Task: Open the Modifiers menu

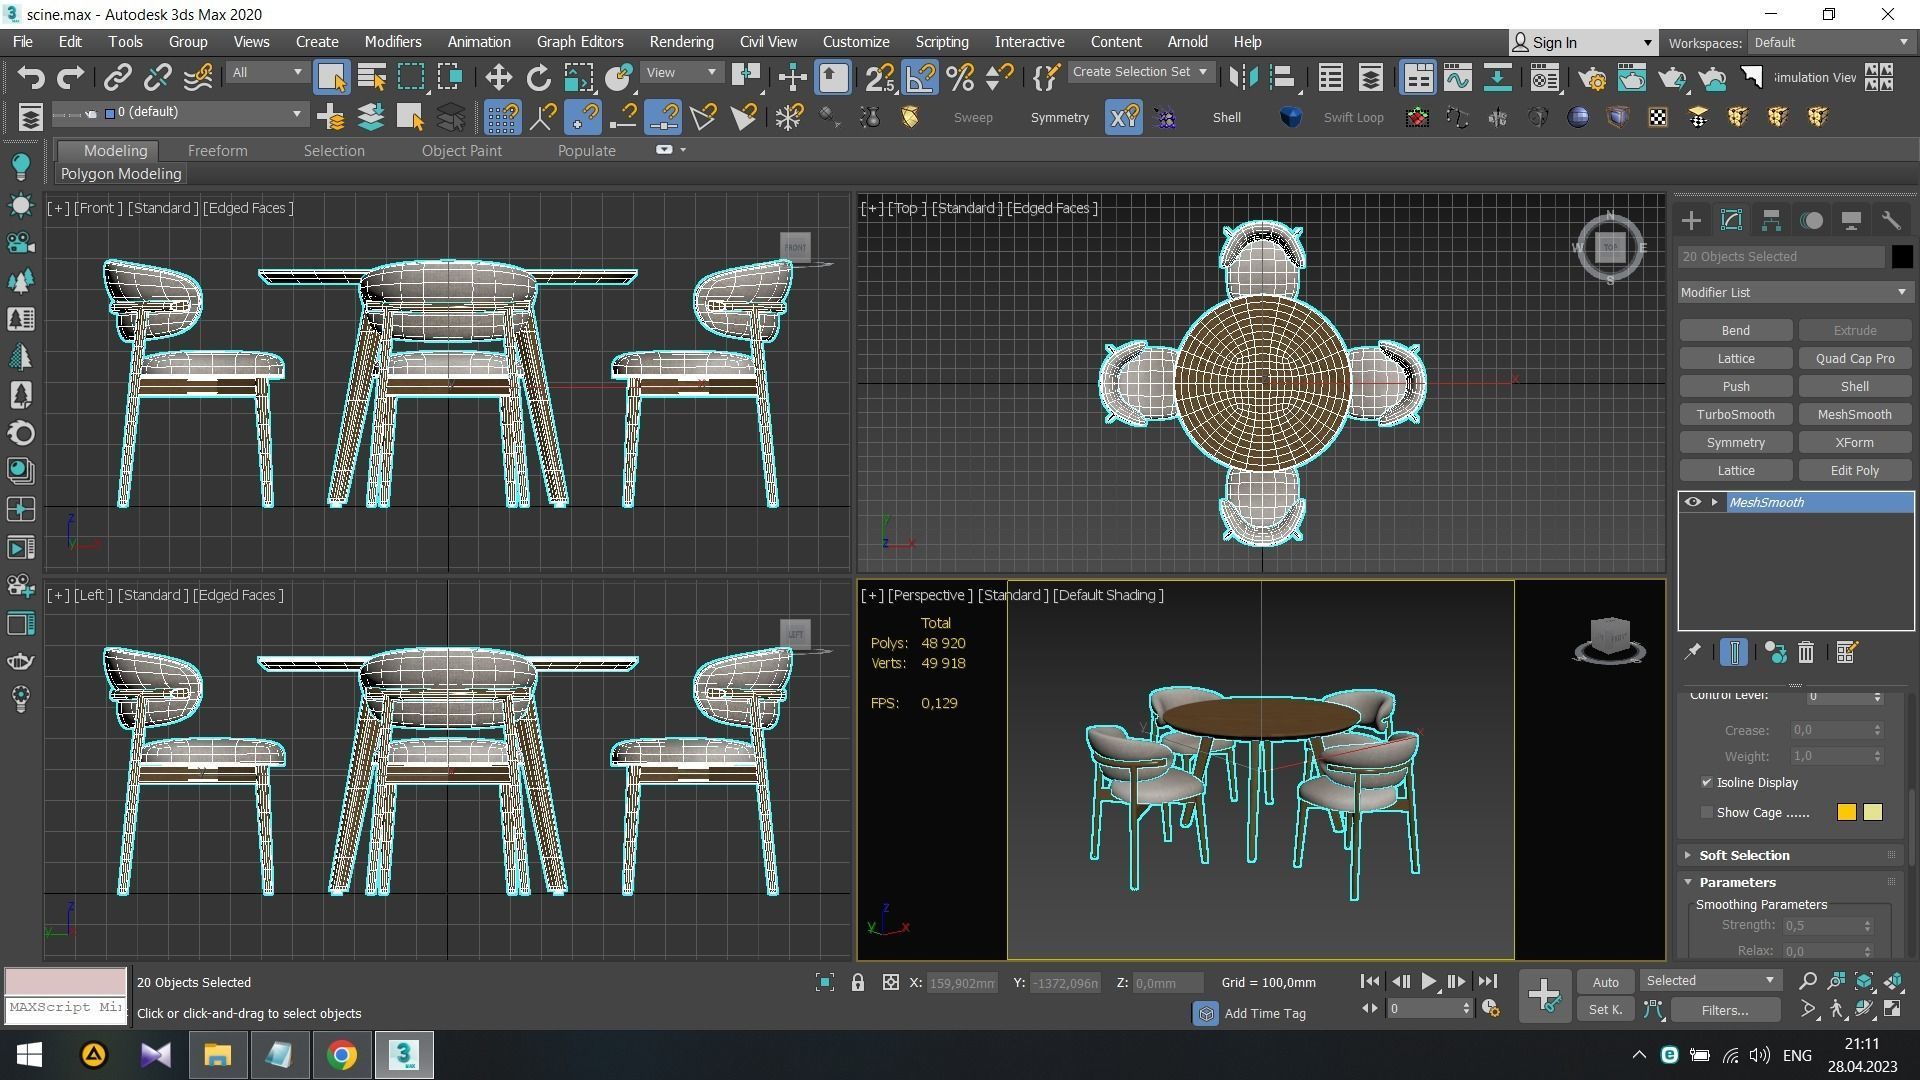Action: point(392,42)
